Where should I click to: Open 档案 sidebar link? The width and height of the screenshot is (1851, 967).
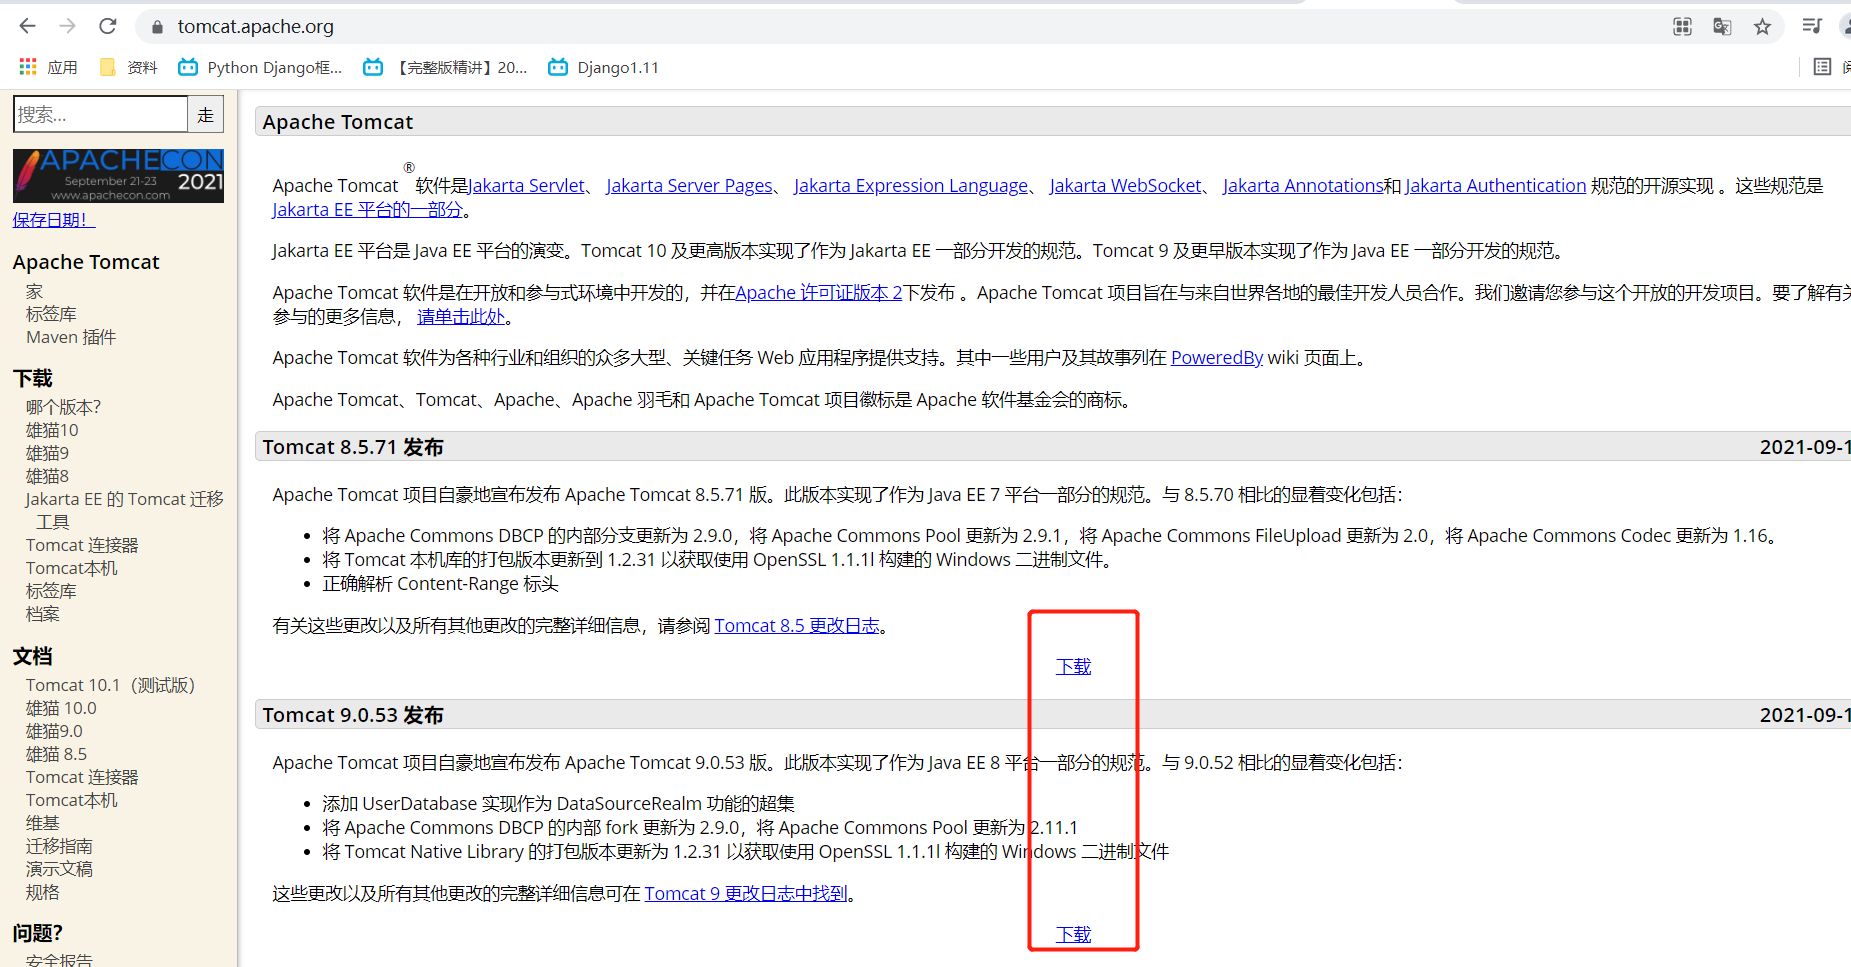(x=42, y=614)
